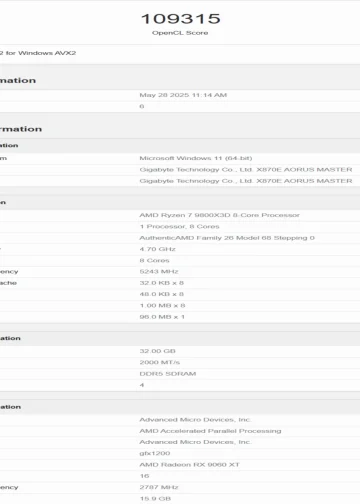Select 'AMD Accelerated Parallel Processing' platform name
The image size is (360, 504).
[x=210, y=431]
